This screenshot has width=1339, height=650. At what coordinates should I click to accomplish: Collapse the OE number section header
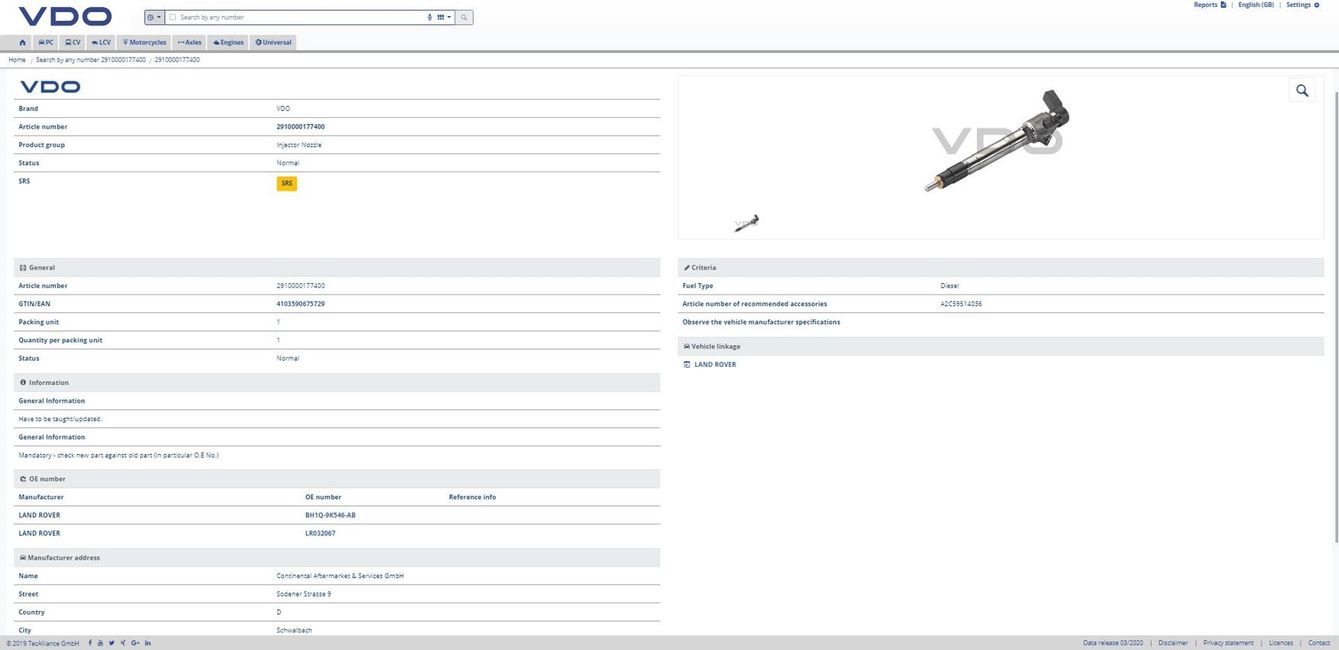tap(337, 479)
